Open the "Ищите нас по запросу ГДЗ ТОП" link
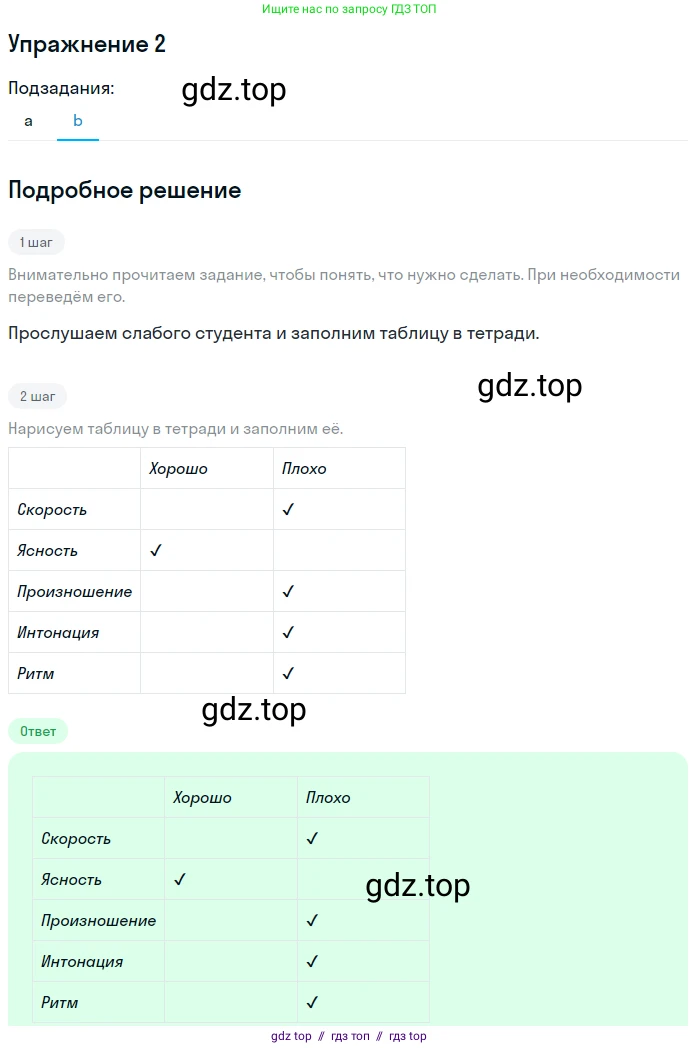 pos(350,9)
